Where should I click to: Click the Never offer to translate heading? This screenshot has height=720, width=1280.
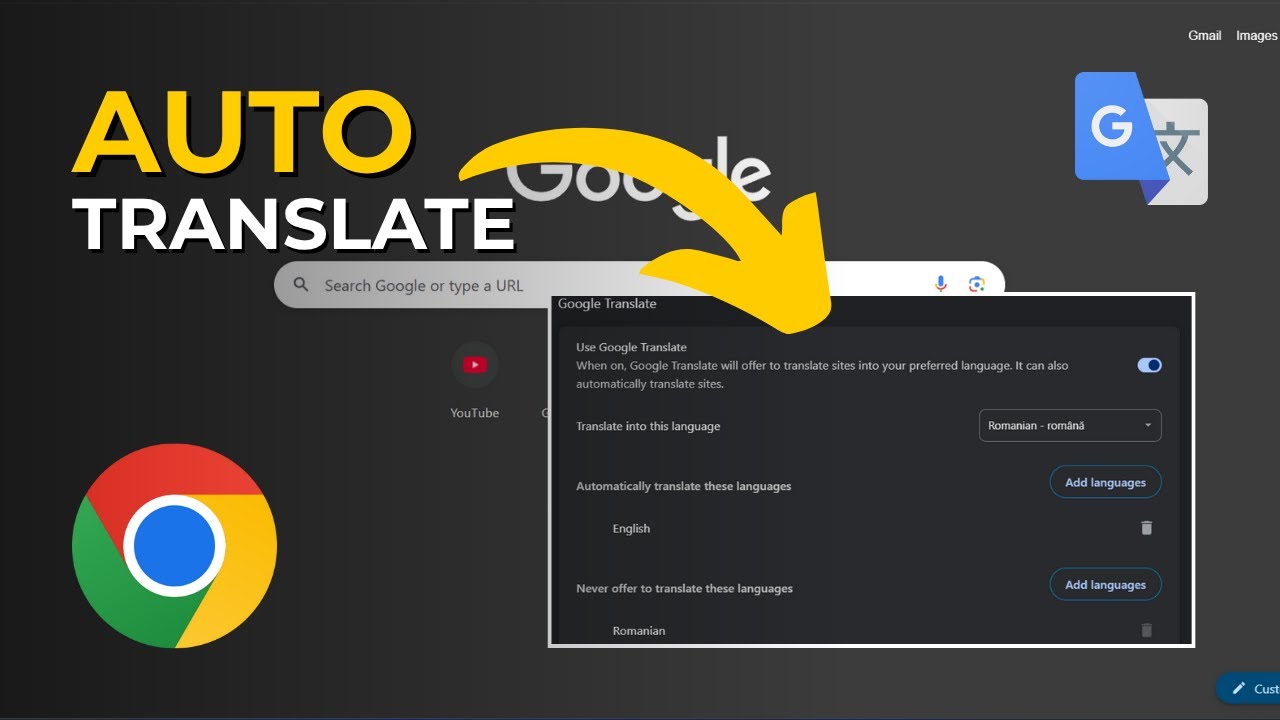pos(684,588)
